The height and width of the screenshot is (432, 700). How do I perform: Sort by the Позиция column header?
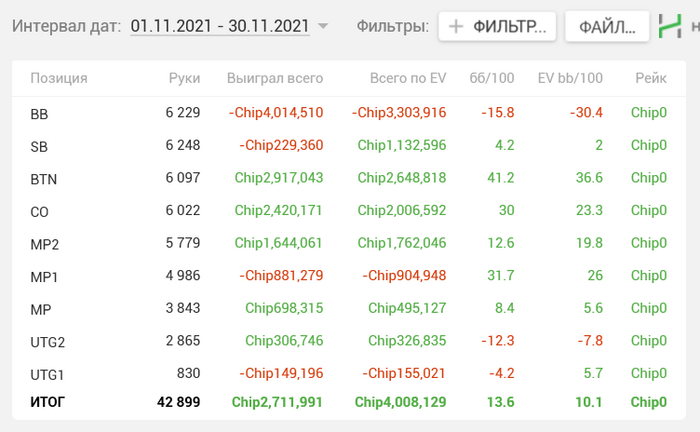(59, 78)
